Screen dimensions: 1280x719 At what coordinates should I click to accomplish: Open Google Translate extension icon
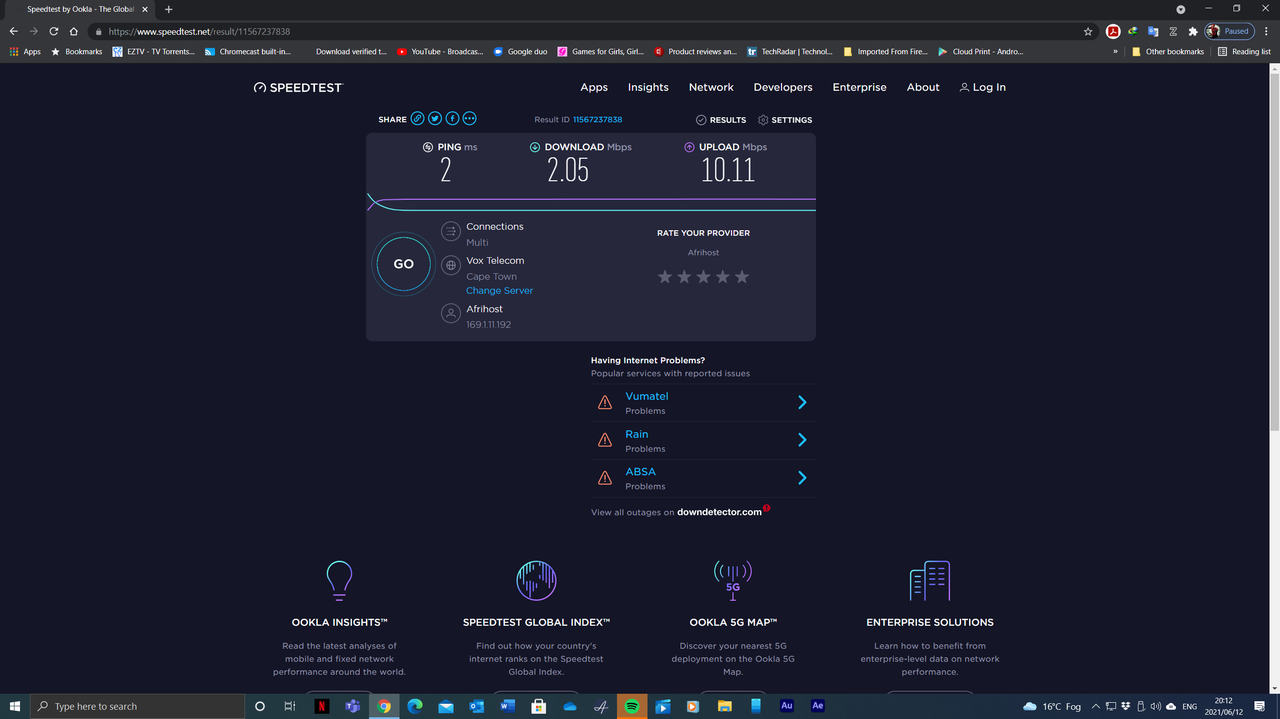[x=1153, y=31]
